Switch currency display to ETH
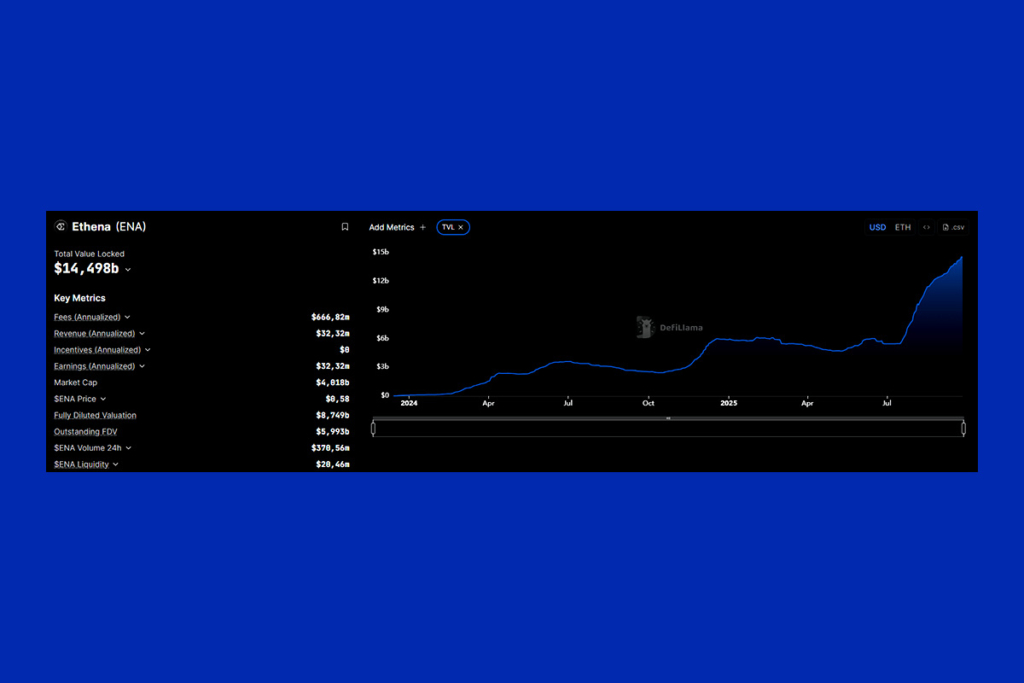 [x=903, y=227]
